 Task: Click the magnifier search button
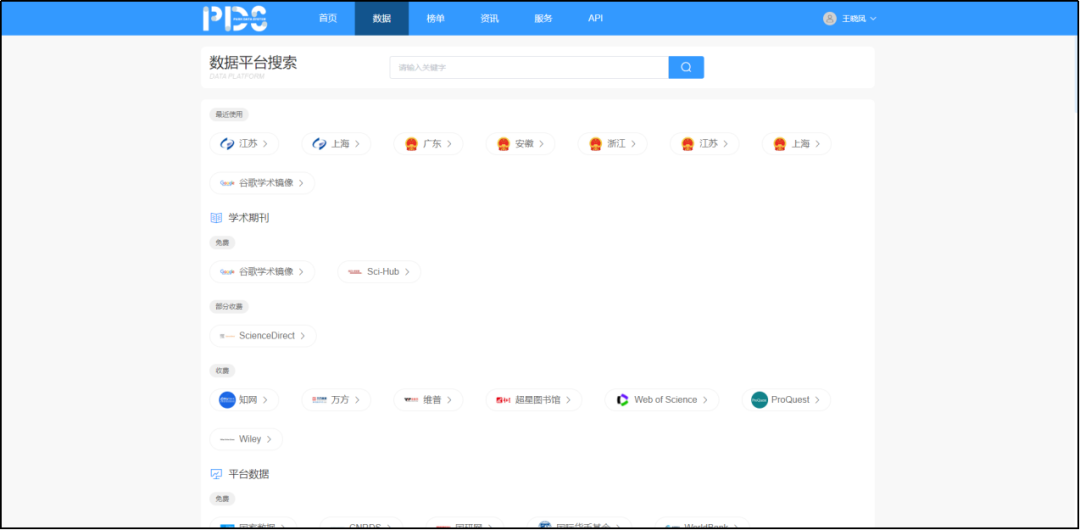686,68
